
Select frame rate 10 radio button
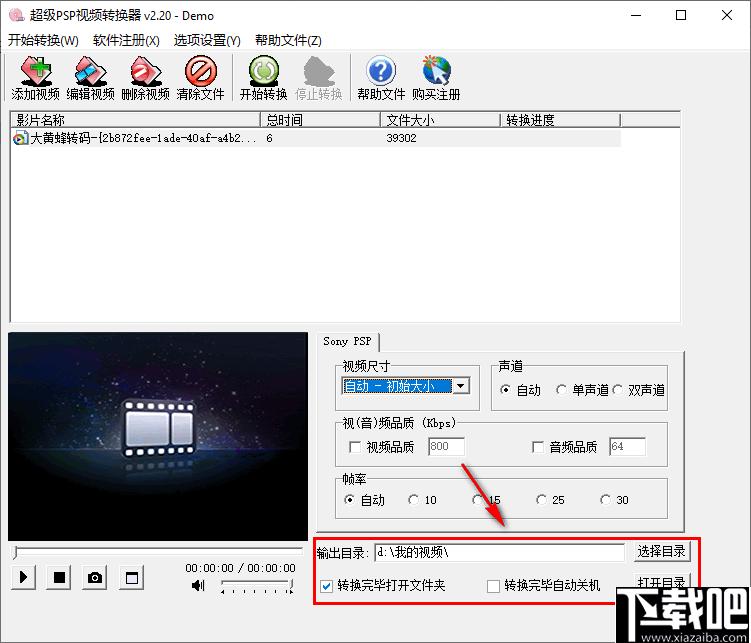click(413, 500)
